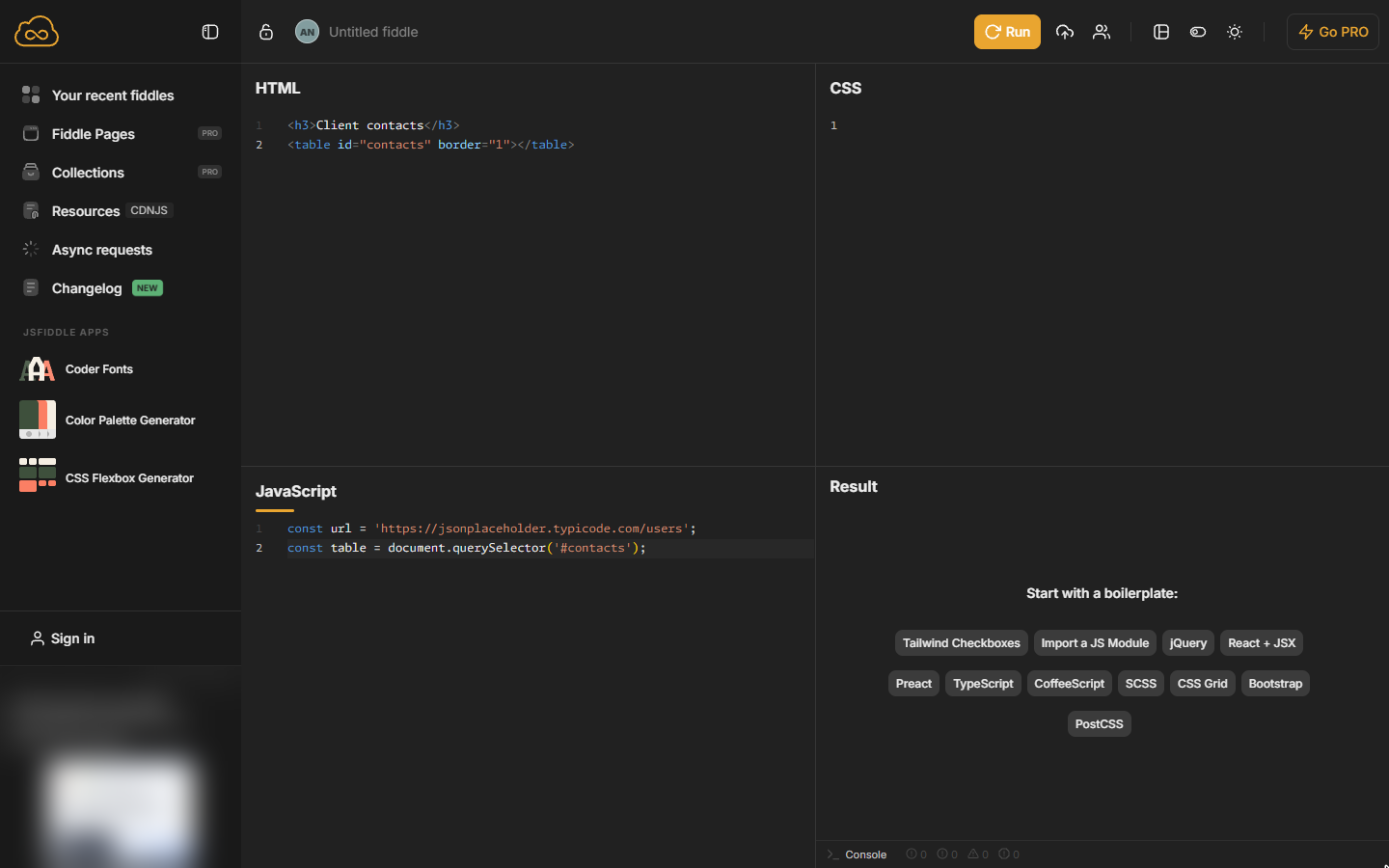Screen dimensions: 1389x868
Task: Choose the CoffeeScript boilerplate
Action: (x=1069, y=684)
